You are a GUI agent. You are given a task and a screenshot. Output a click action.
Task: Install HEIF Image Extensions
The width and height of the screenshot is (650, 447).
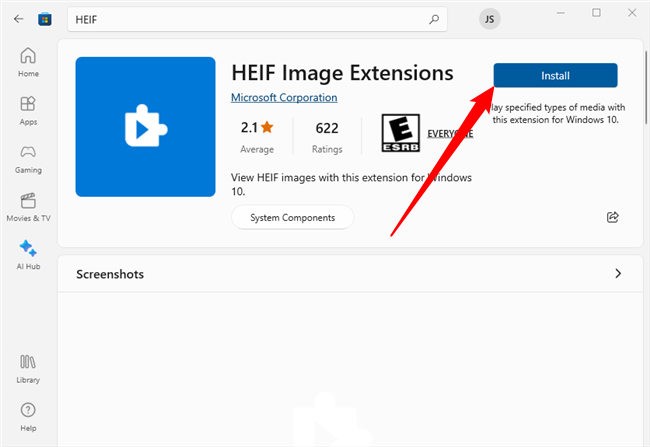click(555, 75)
